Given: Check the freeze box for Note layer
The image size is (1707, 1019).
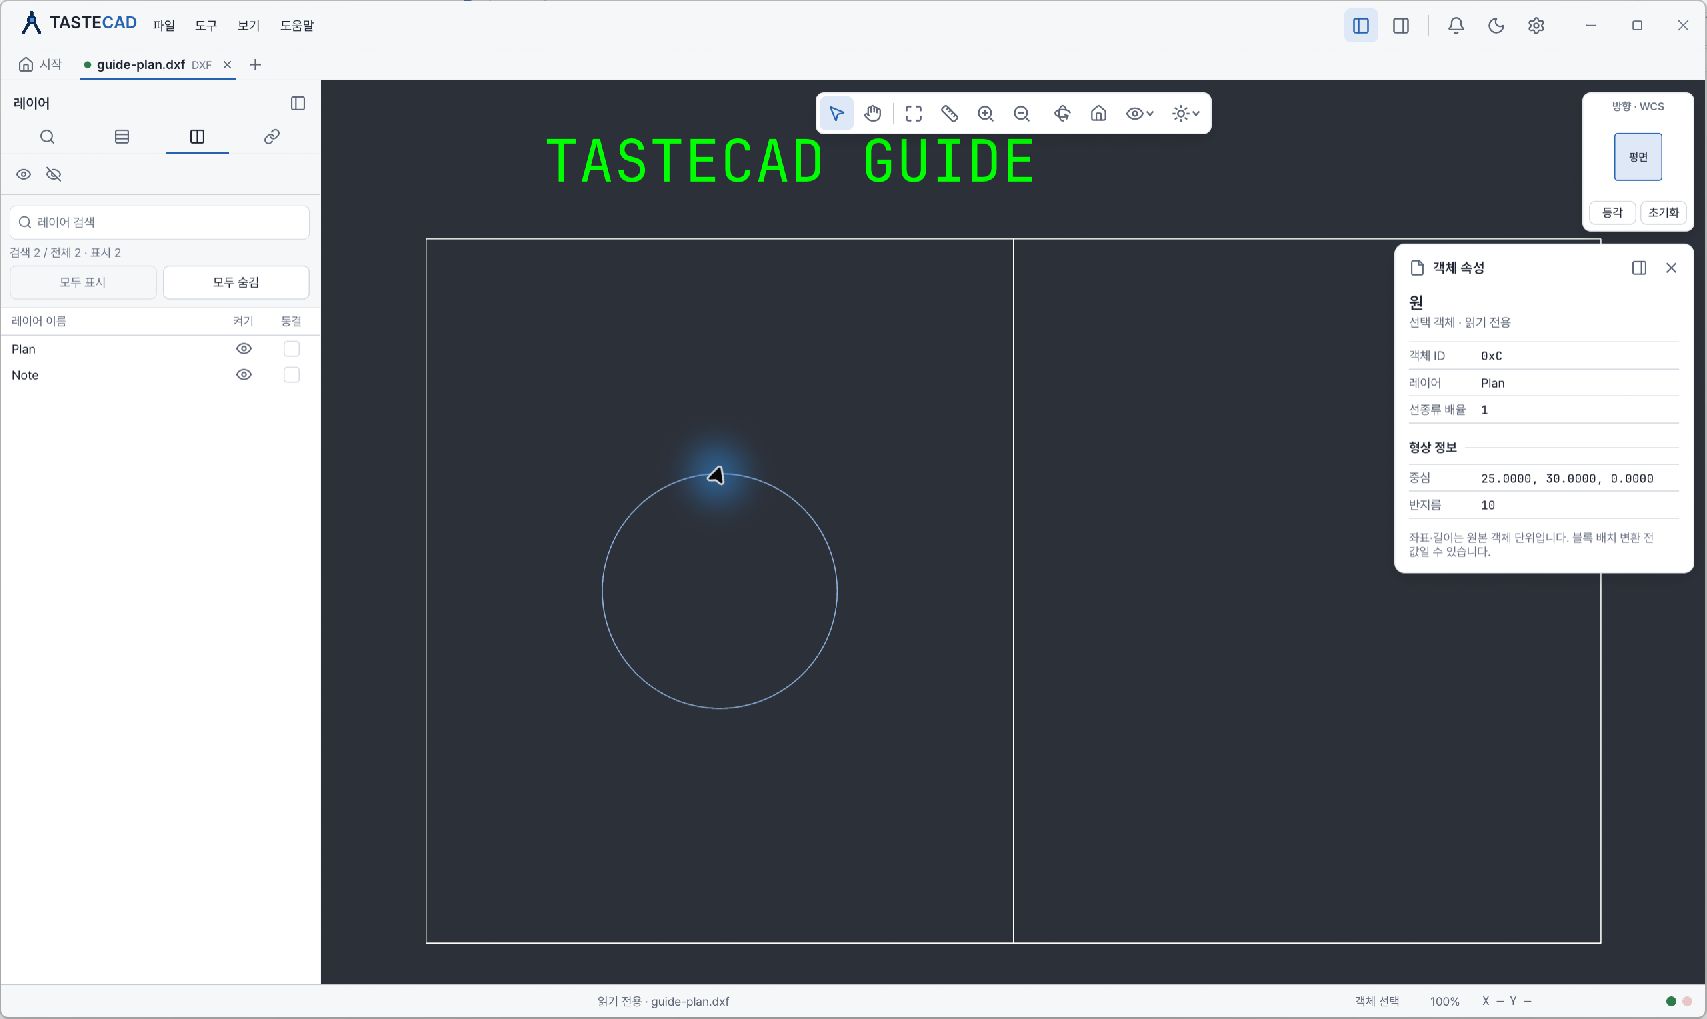Looking at the screenshot, I should tap(292, 375).
